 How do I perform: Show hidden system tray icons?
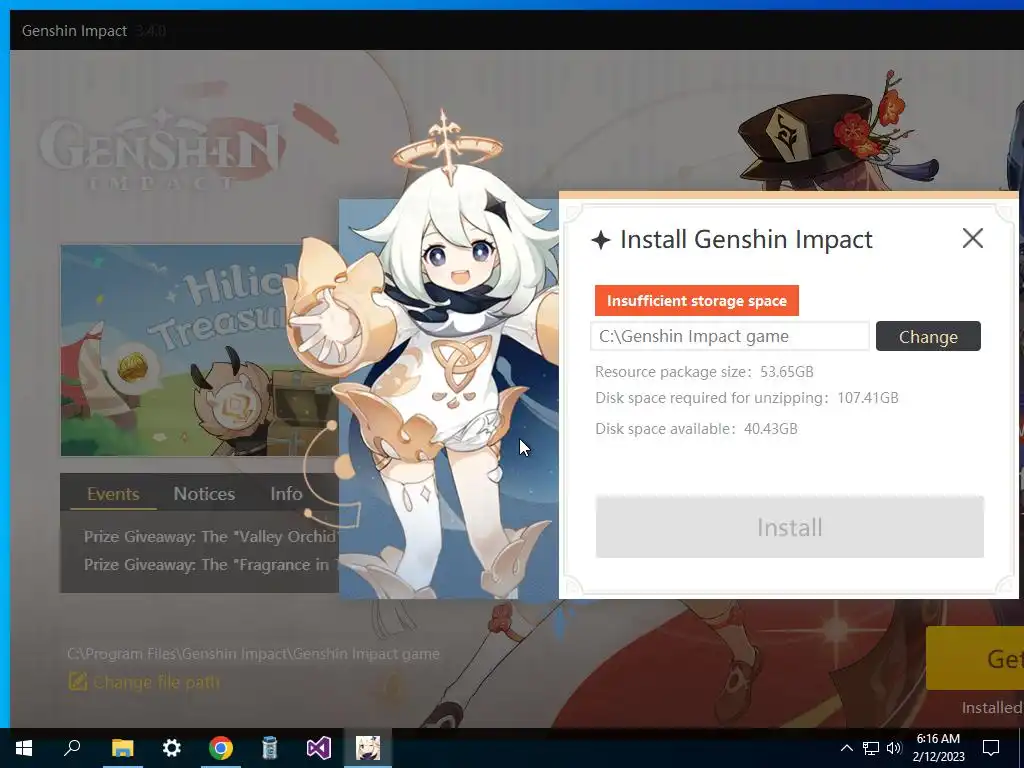pyautogui.click(x=846, y=748)
